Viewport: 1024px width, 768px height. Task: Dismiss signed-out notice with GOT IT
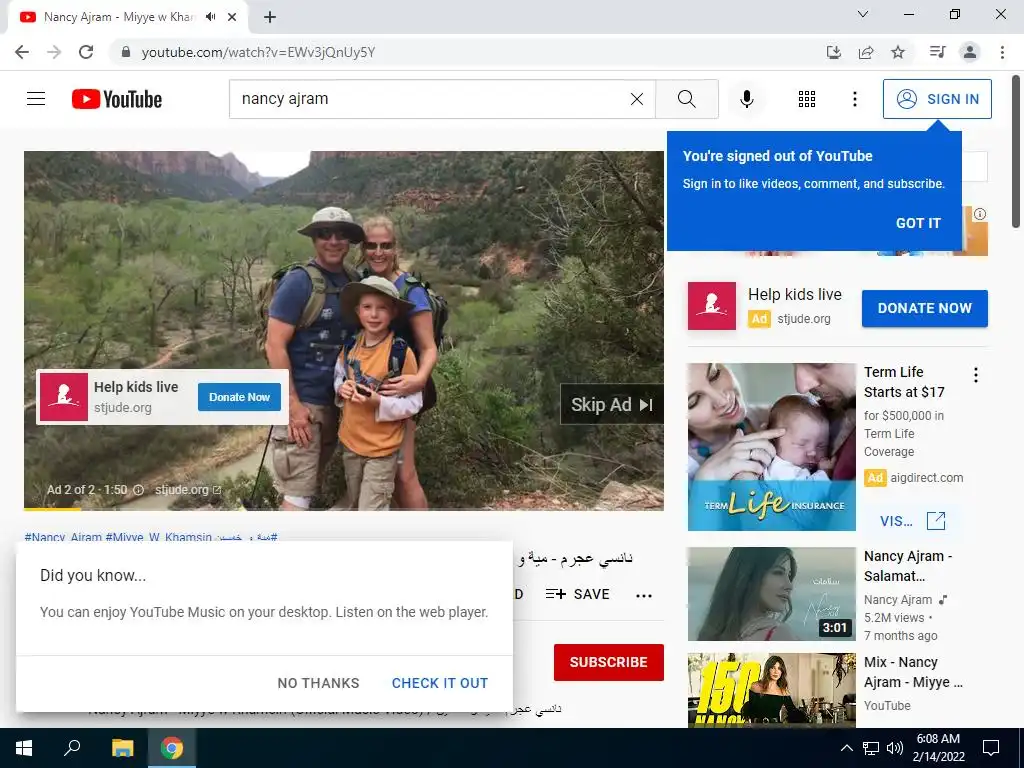(x=918, y=223)
